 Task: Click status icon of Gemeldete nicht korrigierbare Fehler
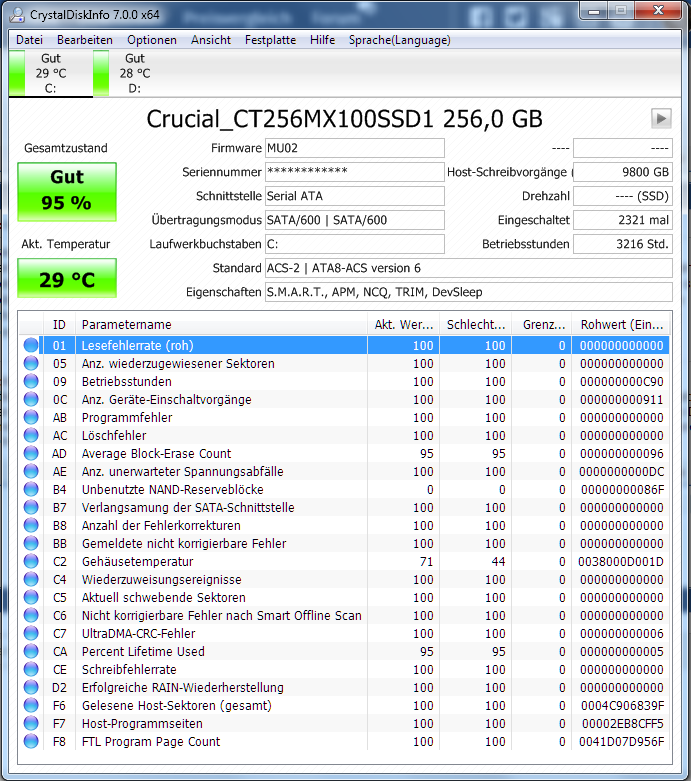(x=31, y=542)
